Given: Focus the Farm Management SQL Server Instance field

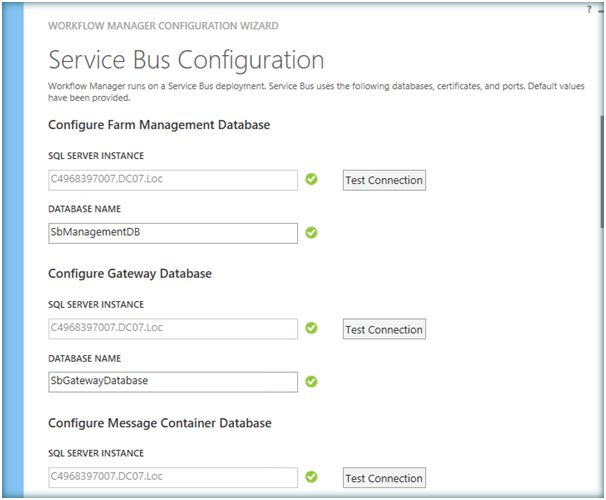Looking at the screenshot, I should (x=173, y=180).
